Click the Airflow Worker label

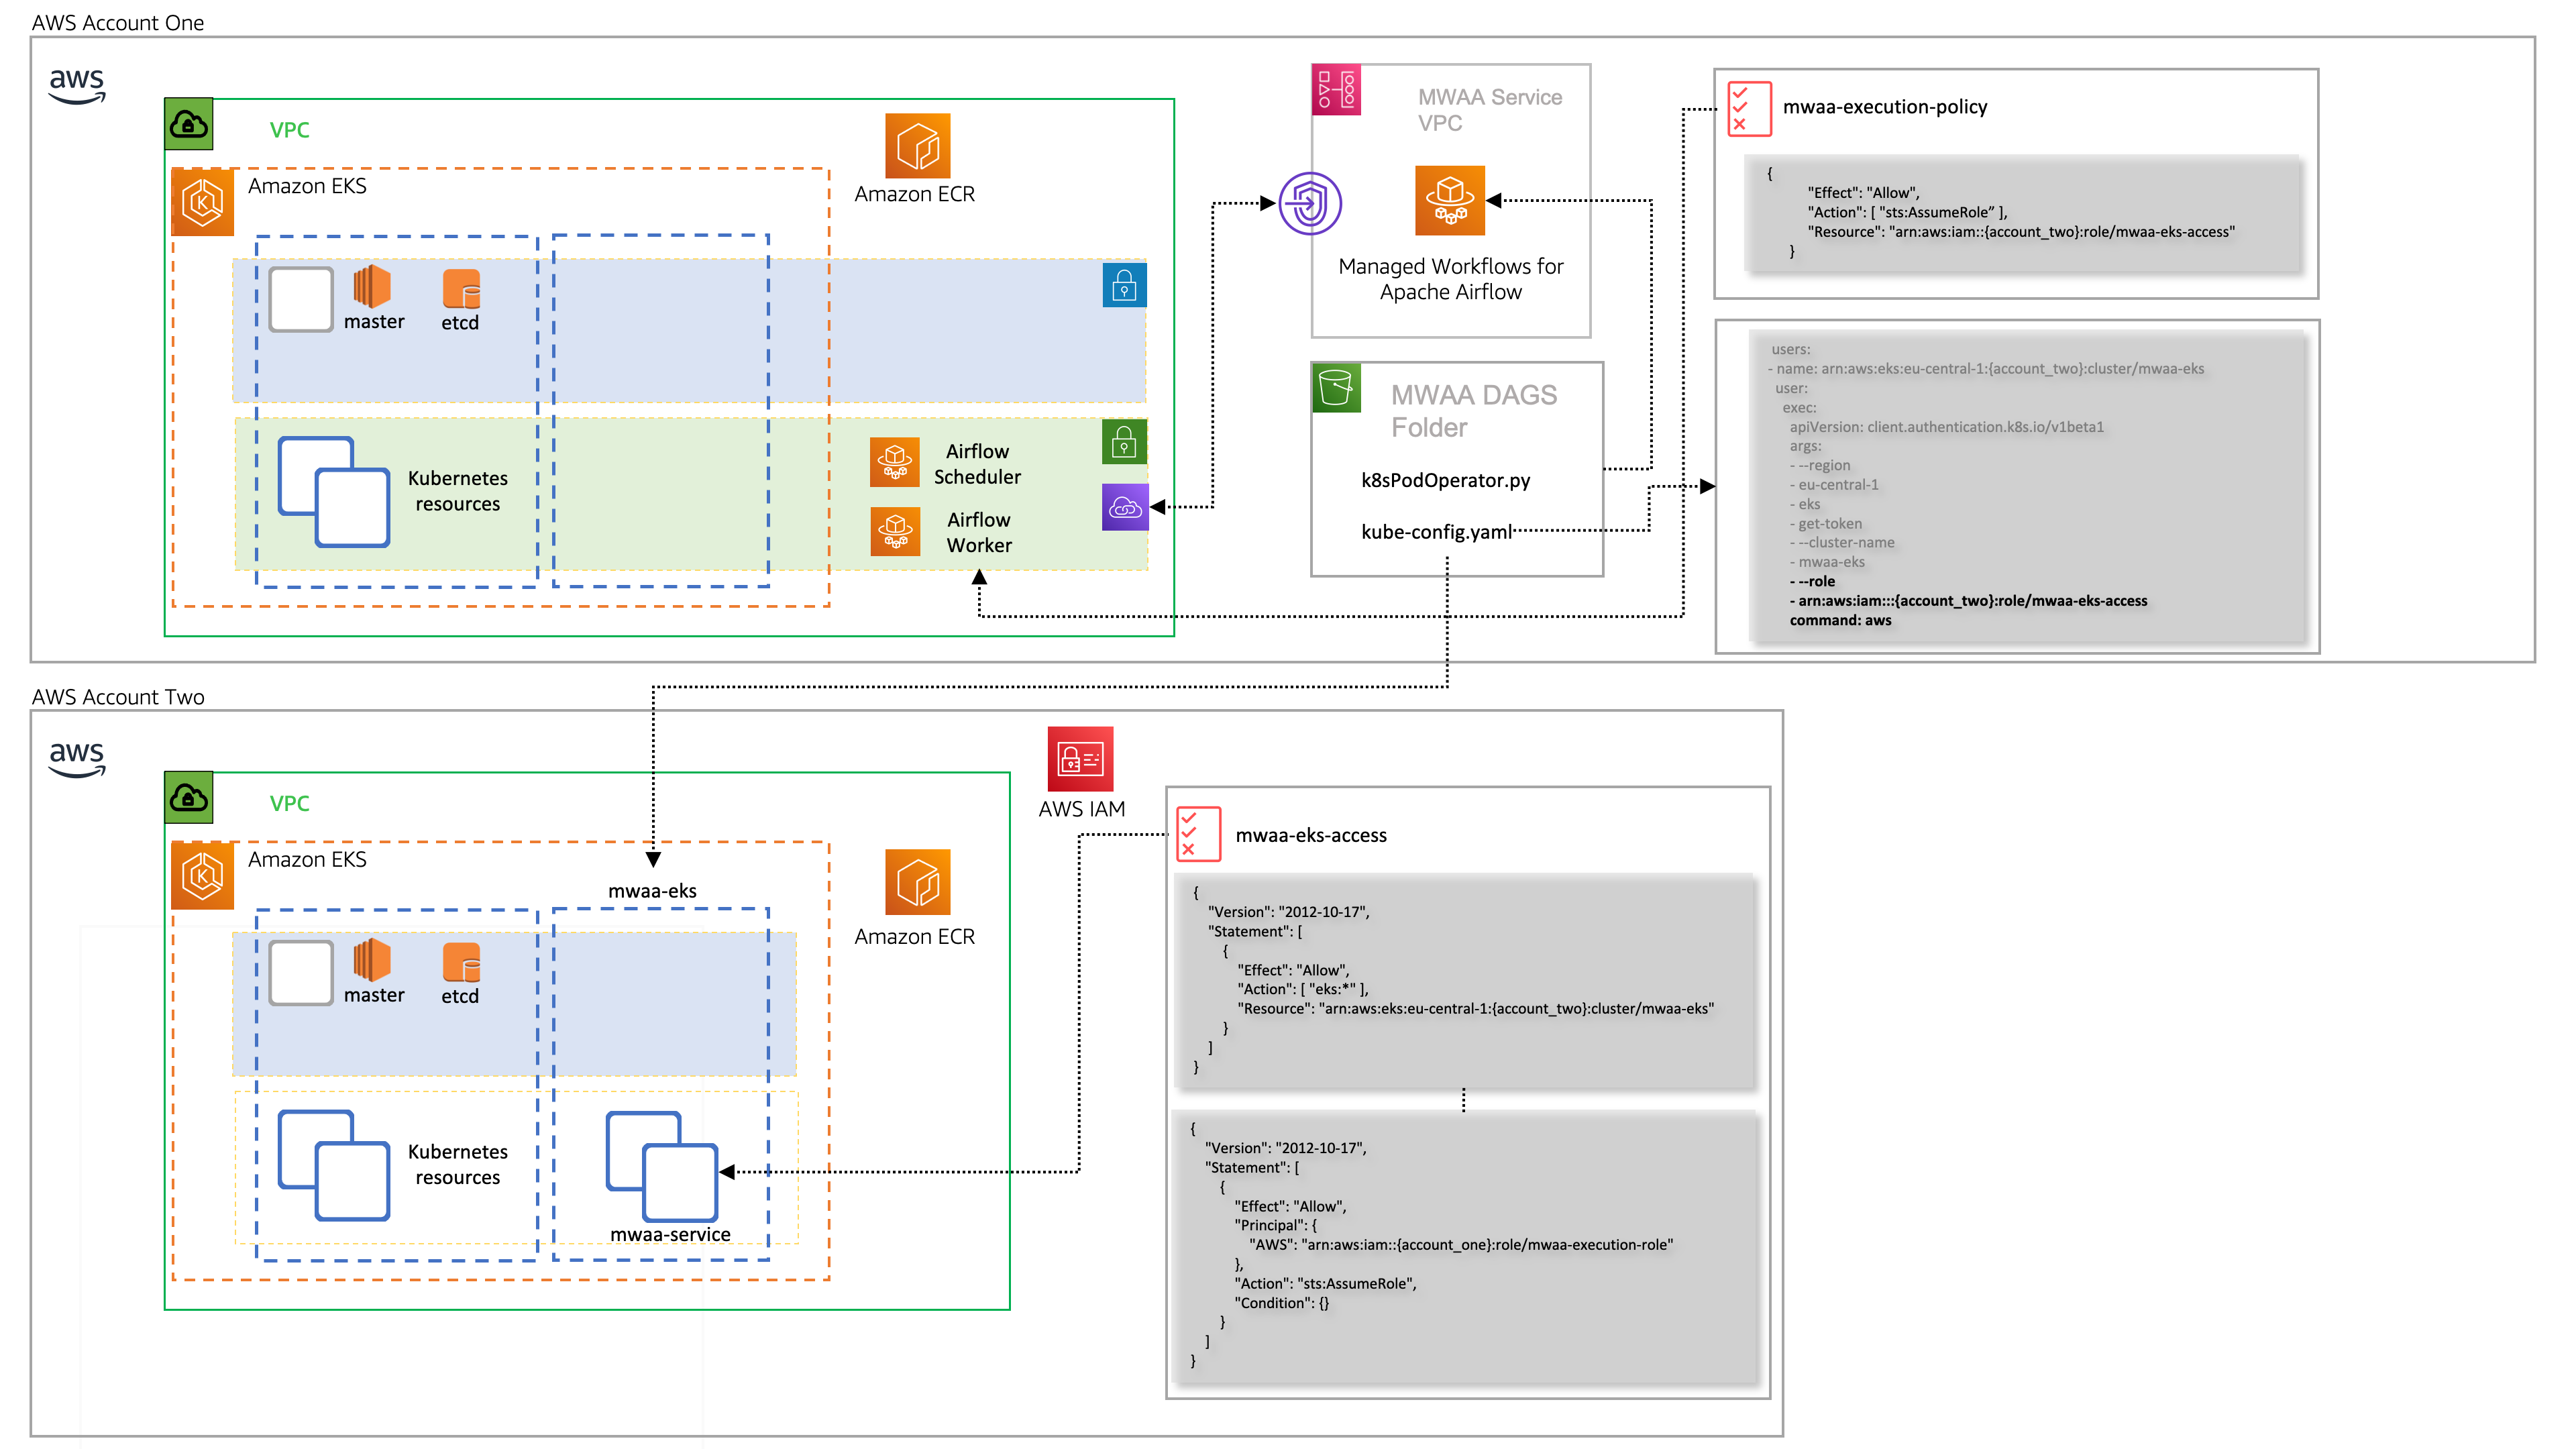[x=979, y=532]
